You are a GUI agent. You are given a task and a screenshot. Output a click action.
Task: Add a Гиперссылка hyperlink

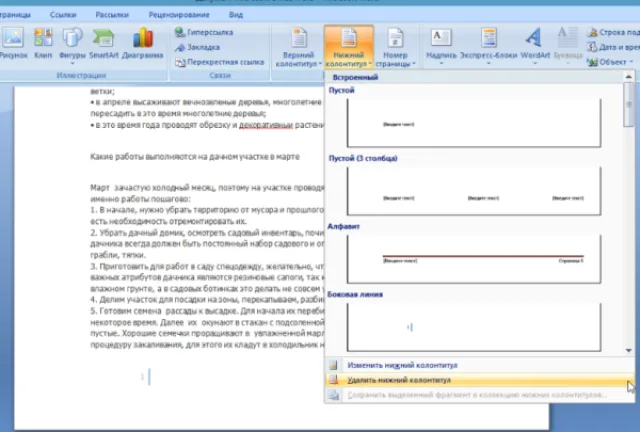pos(204,32)
